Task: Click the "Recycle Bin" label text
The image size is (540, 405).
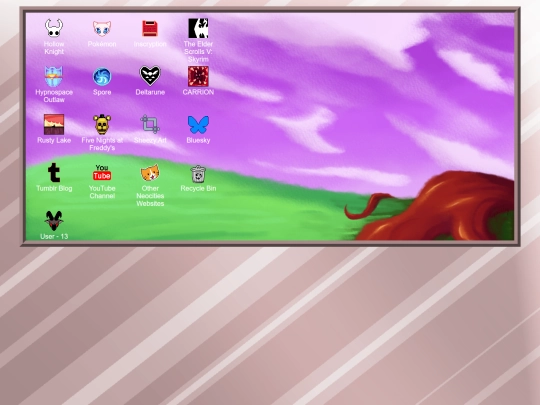Action: [x=198, y=188]
